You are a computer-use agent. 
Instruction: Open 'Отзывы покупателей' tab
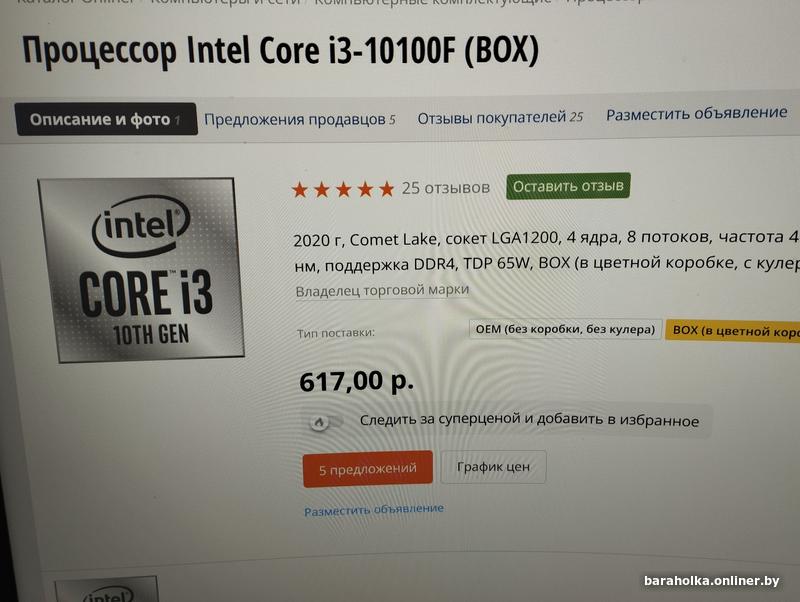(500, 118)
